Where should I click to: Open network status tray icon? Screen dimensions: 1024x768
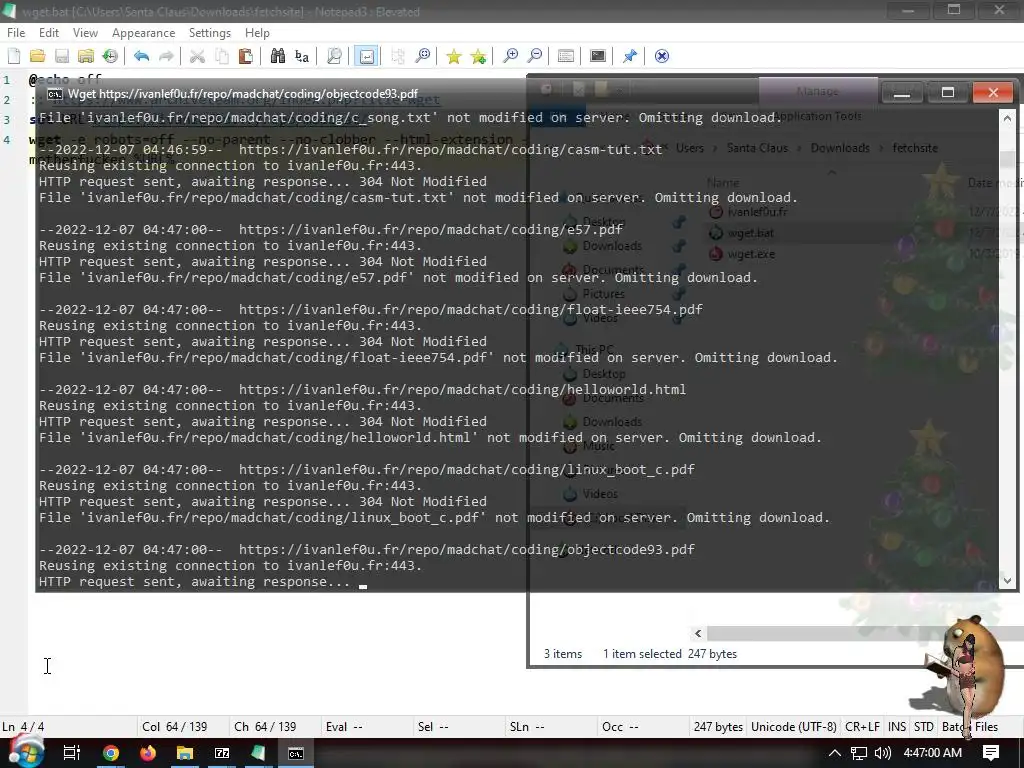click(859, 753)
